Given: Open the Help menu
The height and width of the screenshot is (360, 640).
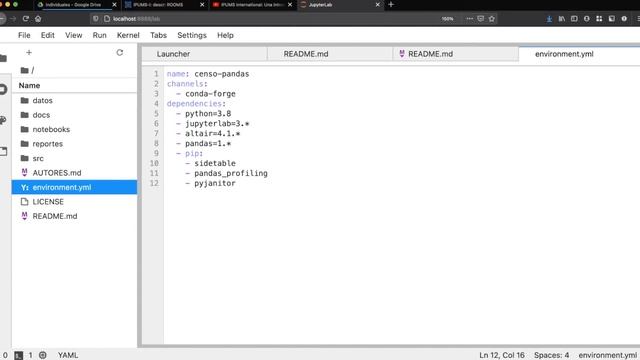Looking at the screenshot, I should pyautogui.click(x=225, y=35).
